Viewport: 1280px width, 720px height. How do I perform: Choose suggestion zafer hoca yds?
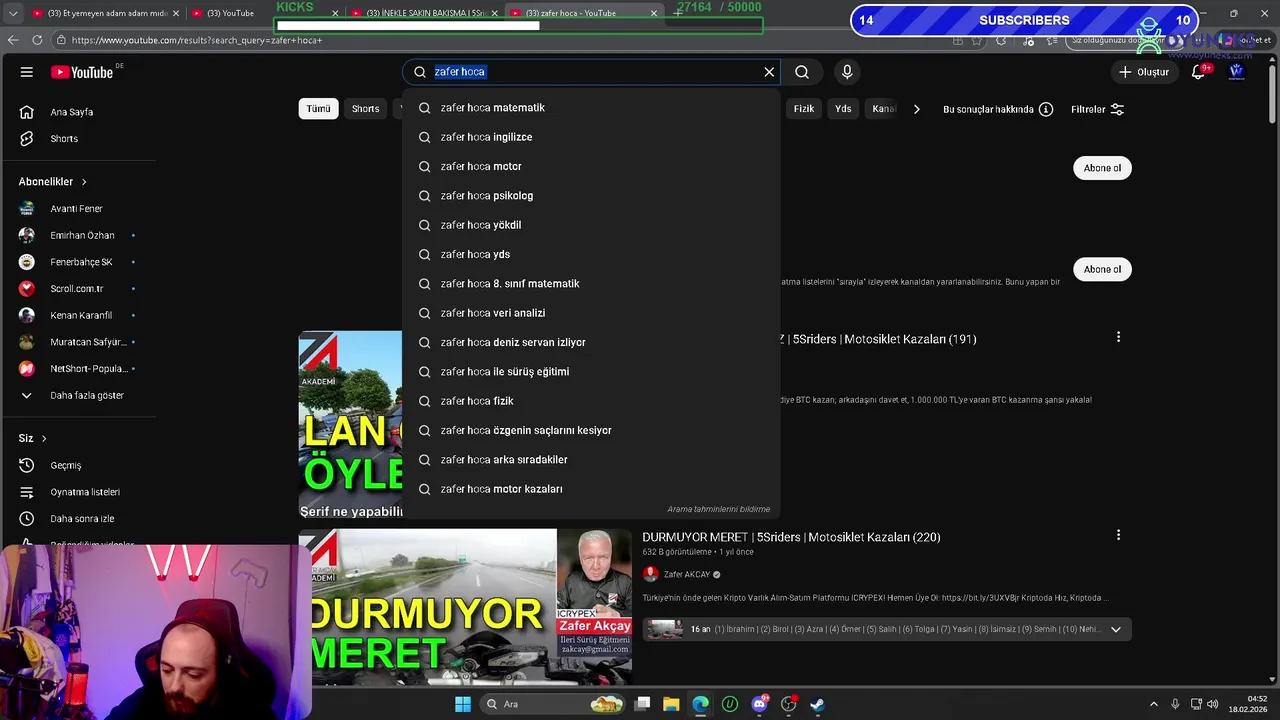[x=591, y=255]
